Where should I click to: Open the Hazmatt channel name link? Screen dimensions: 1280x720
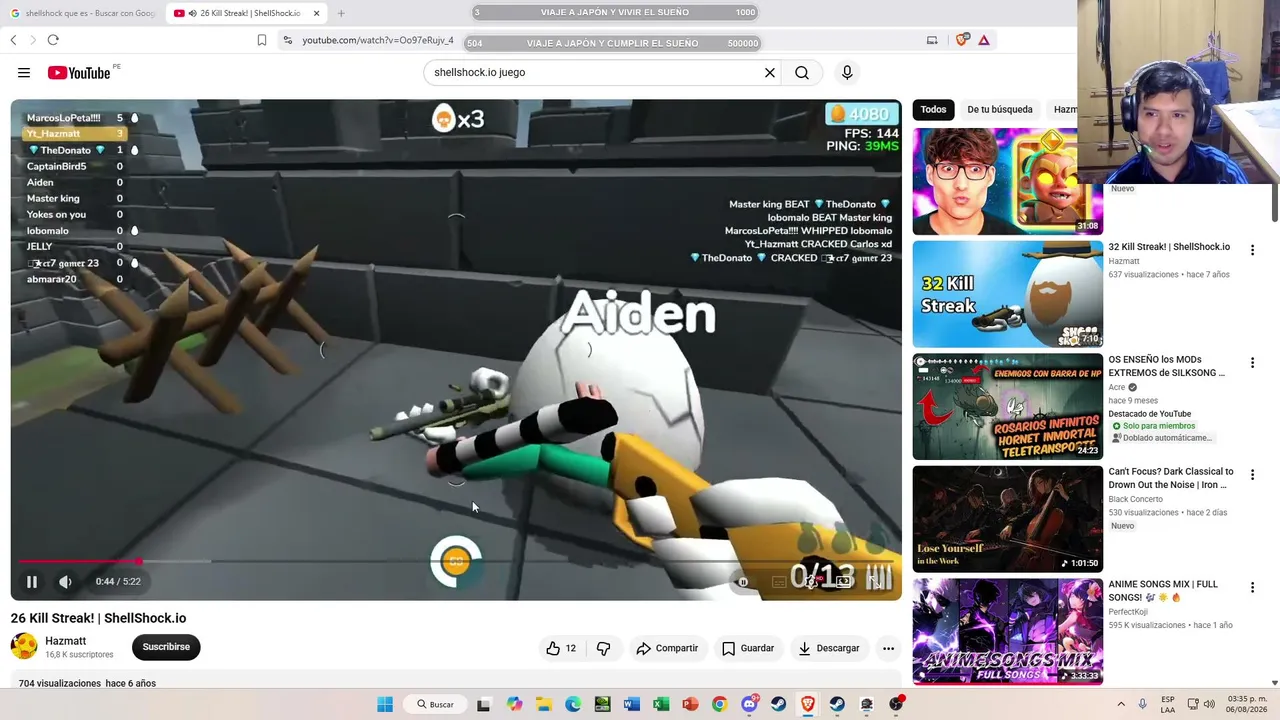pyautogui.click(x=66, y=641)
